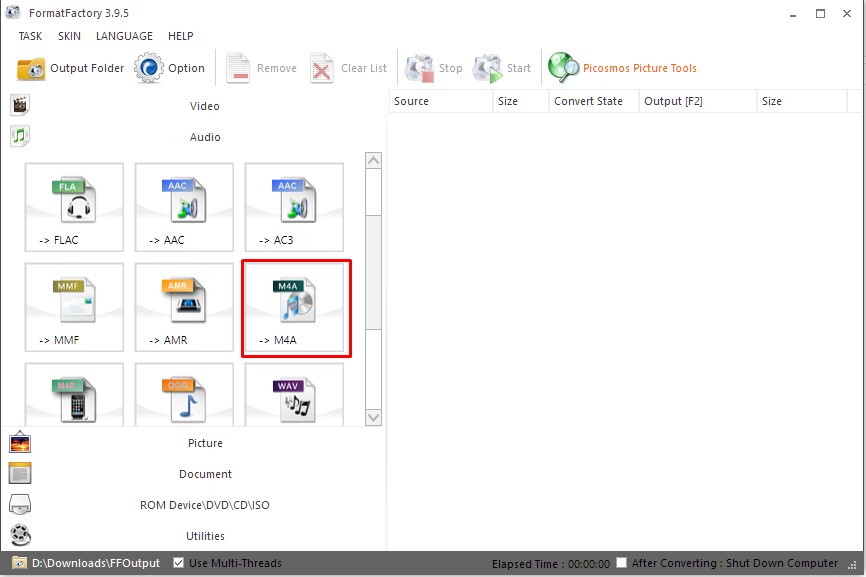Click the Start conversion button

click(x=502, y=68)
